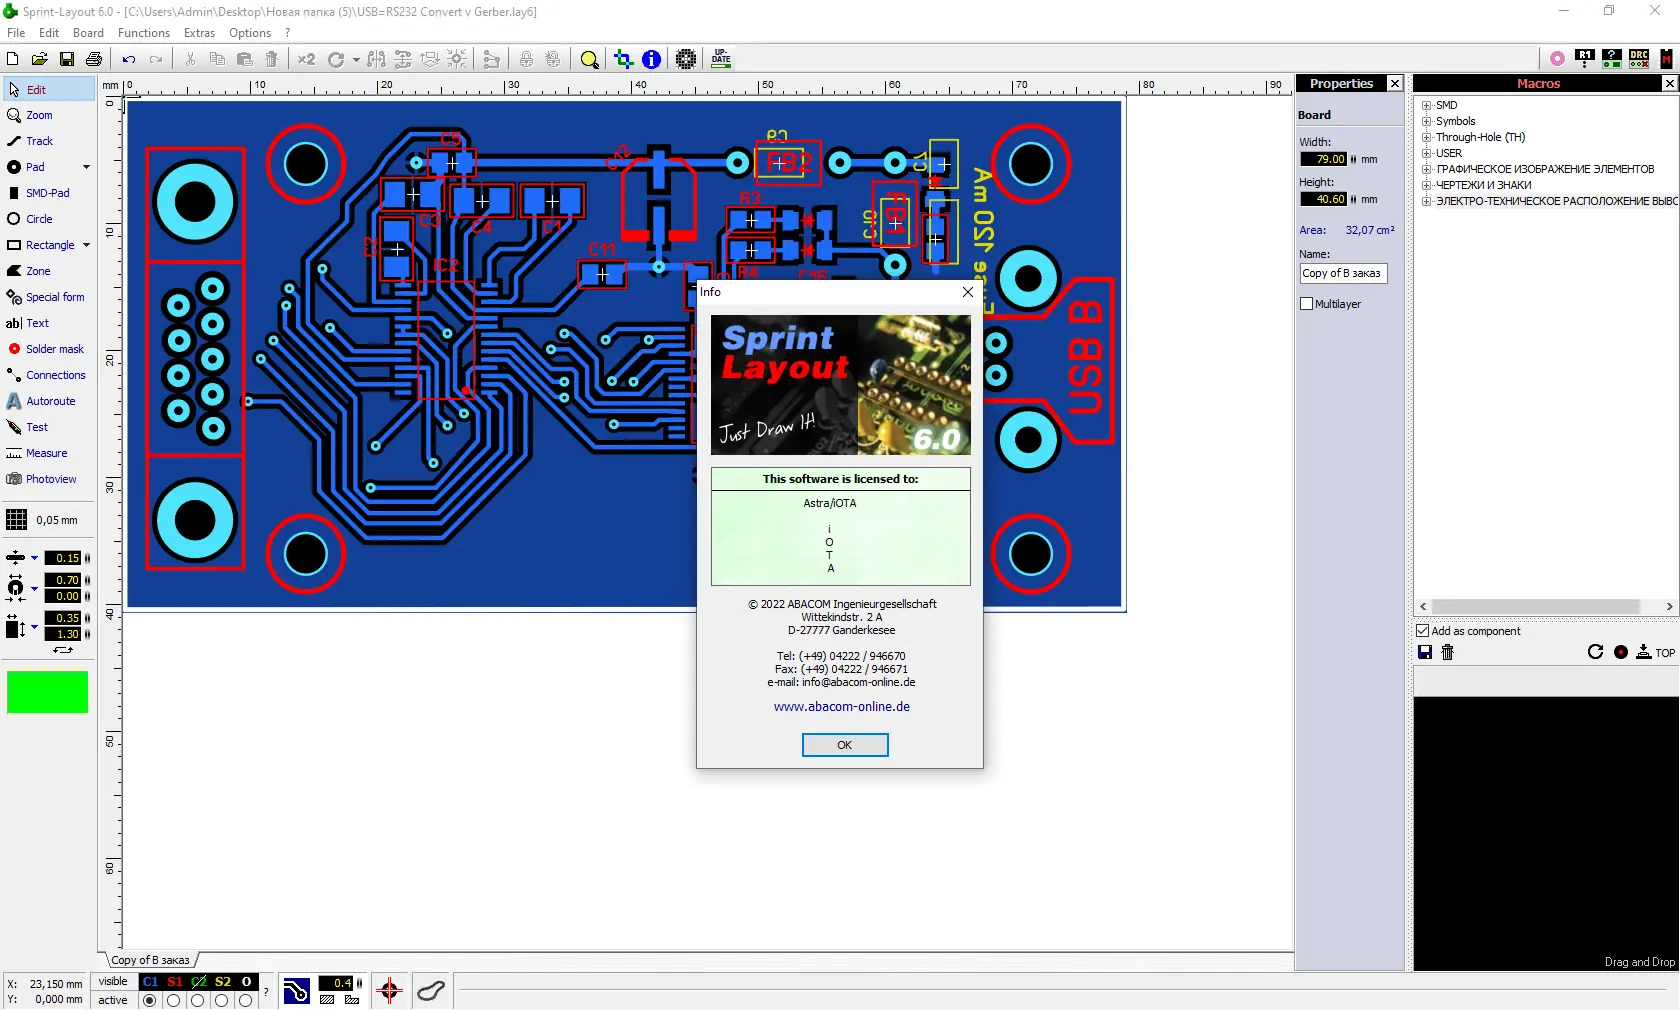This screenshot has width=1680, height=1010.
Task: Expand the Through-Hole (TH) macro folder
Action: pyautogui.click(x=1427, y=137)
